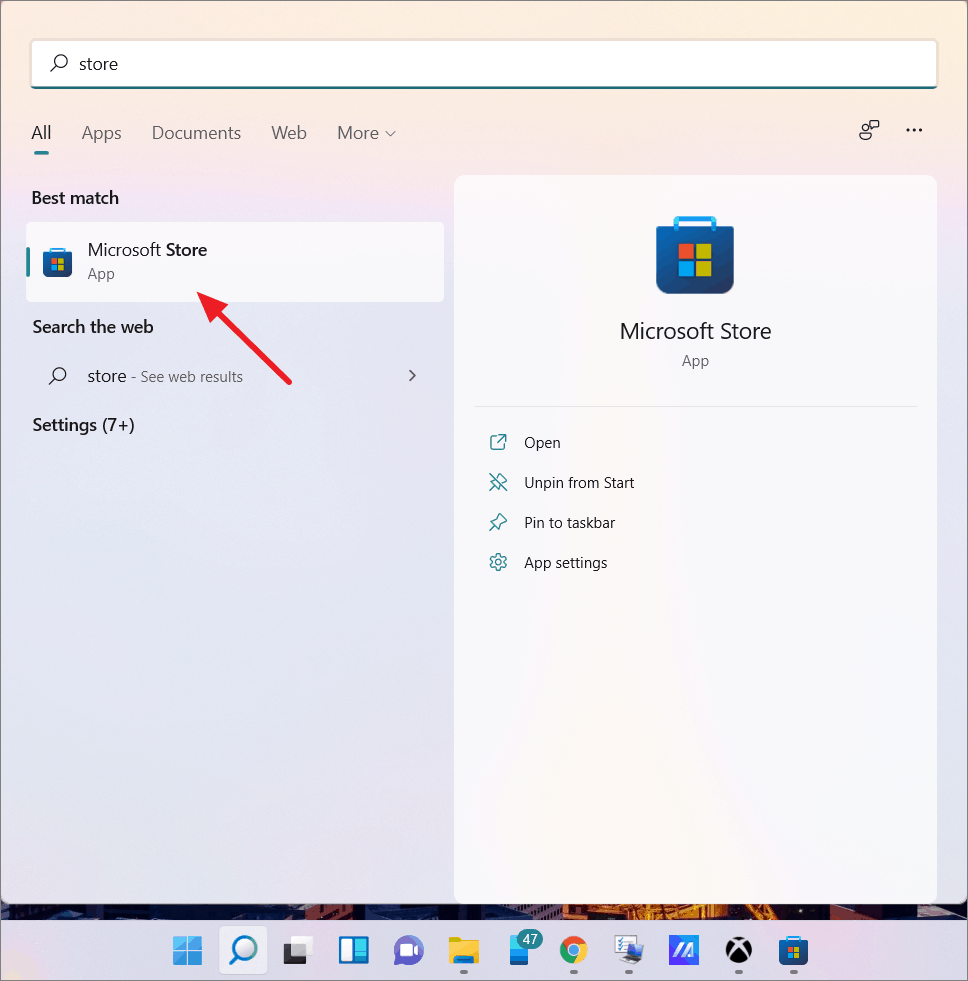
Task: Click the Unpin from Start icon
Action: [498, 482]
